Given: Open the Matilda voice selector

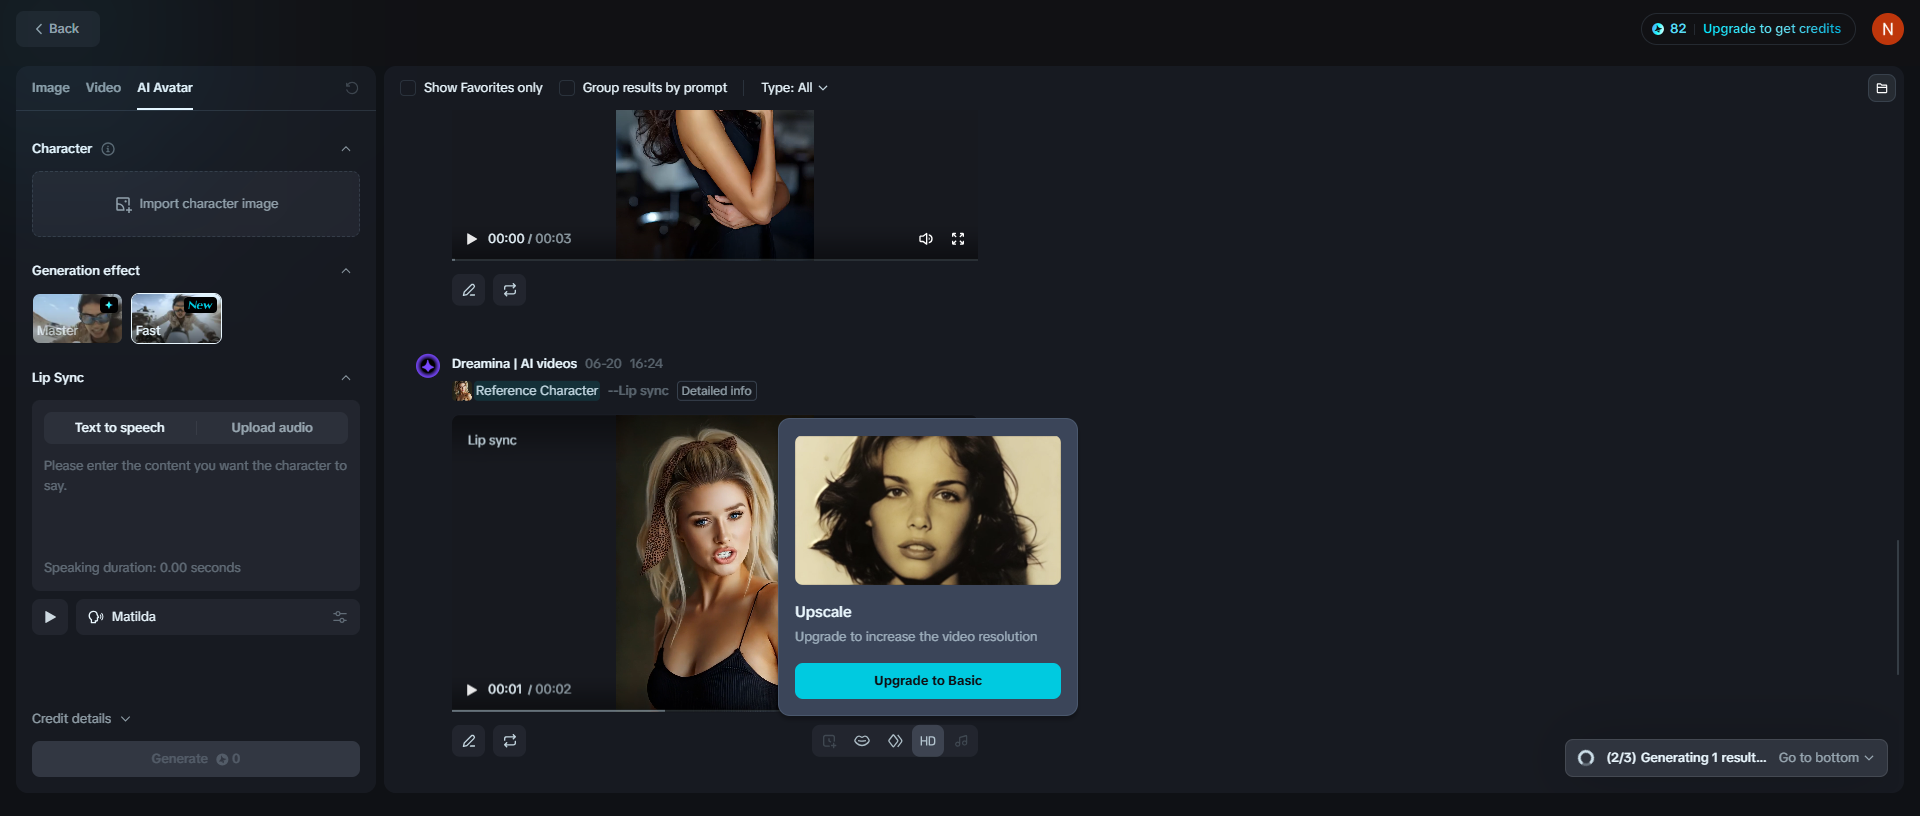Looking at the screenshot, I should [218, 617].
